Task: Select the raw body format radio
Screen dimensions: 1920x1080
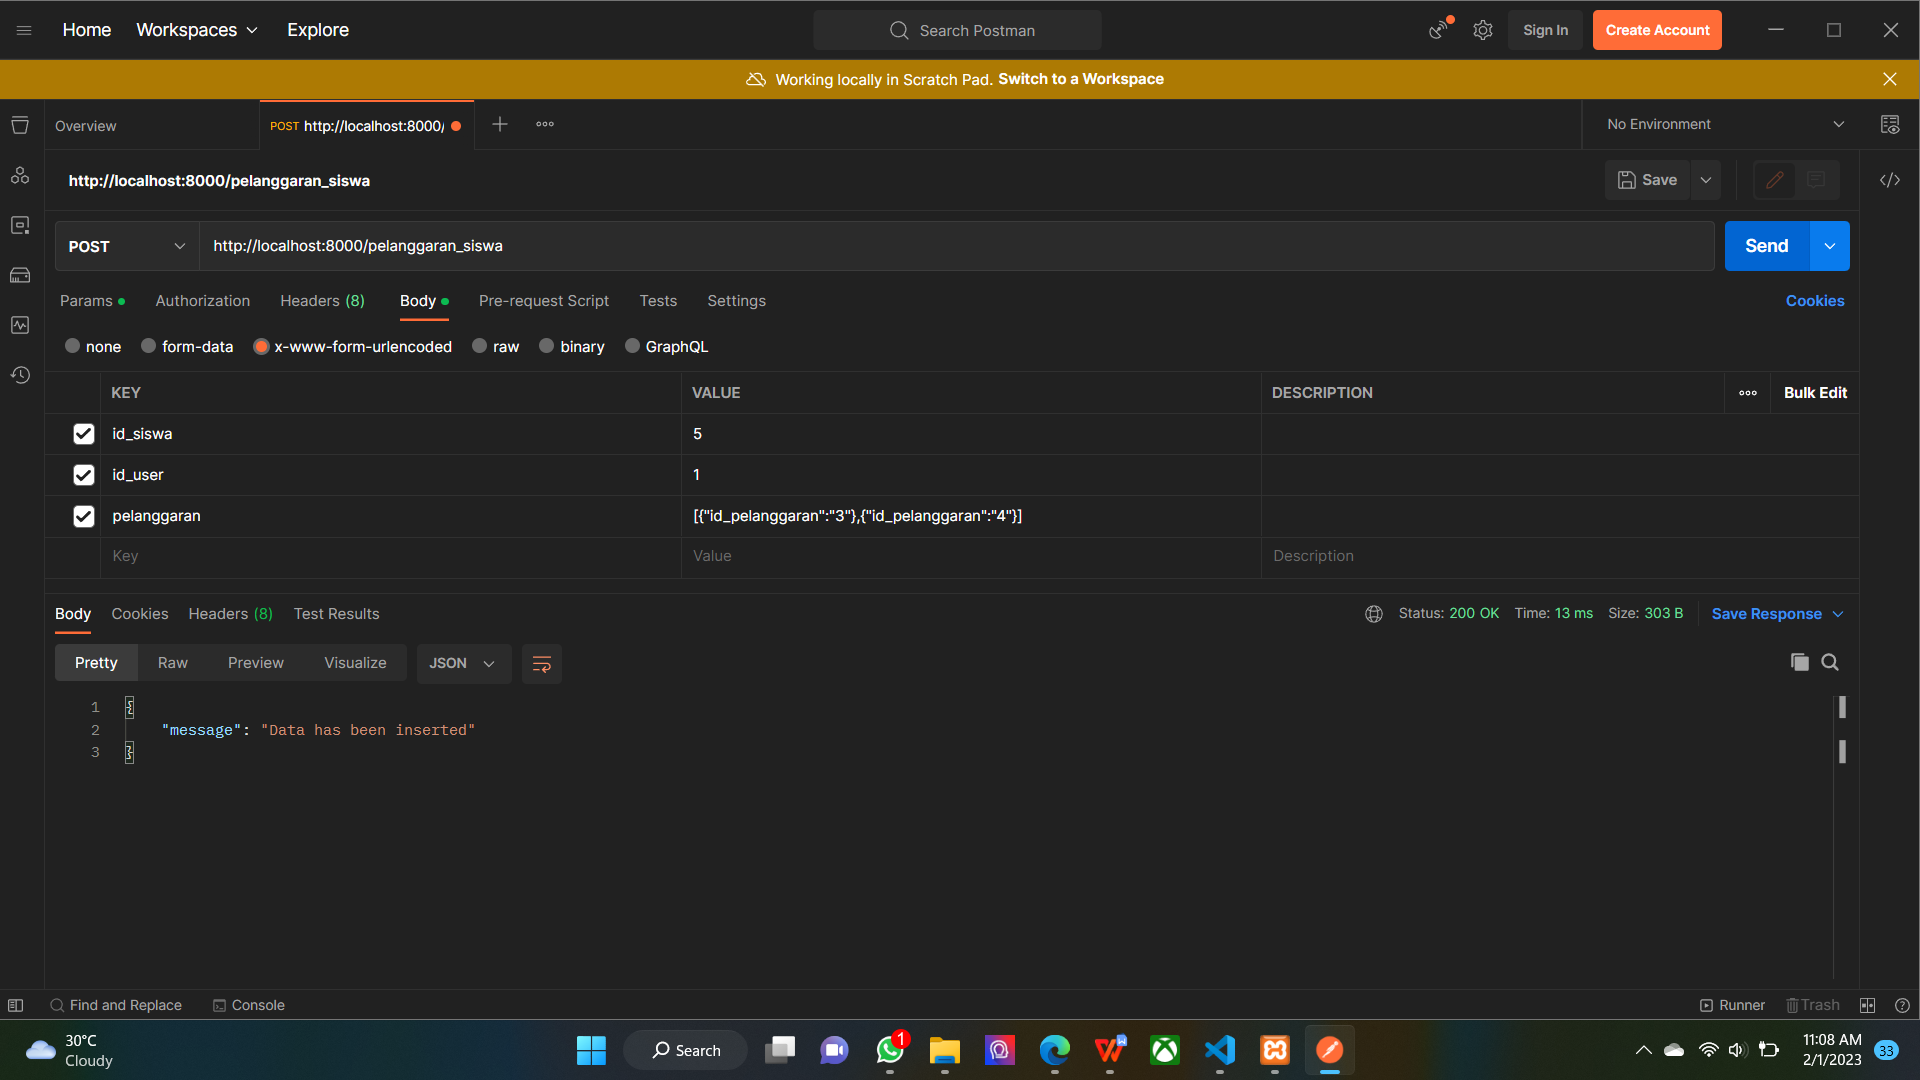Action: [480, 346]
